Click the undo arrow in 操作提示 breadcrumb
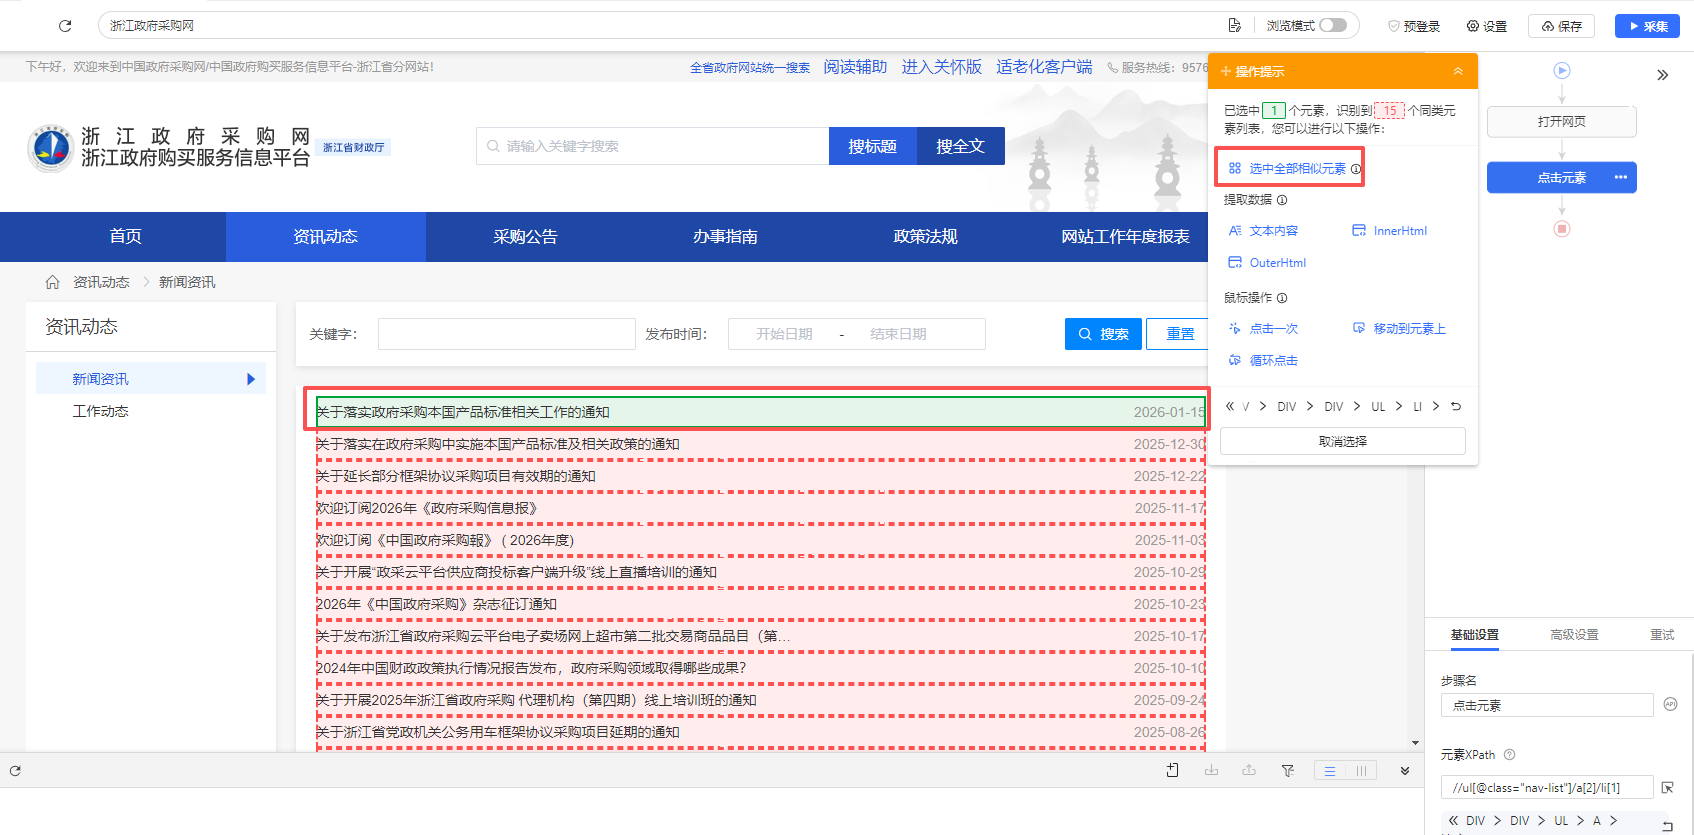The height and width of the screenshot is (835, 1694). [x=1456, y=406]
